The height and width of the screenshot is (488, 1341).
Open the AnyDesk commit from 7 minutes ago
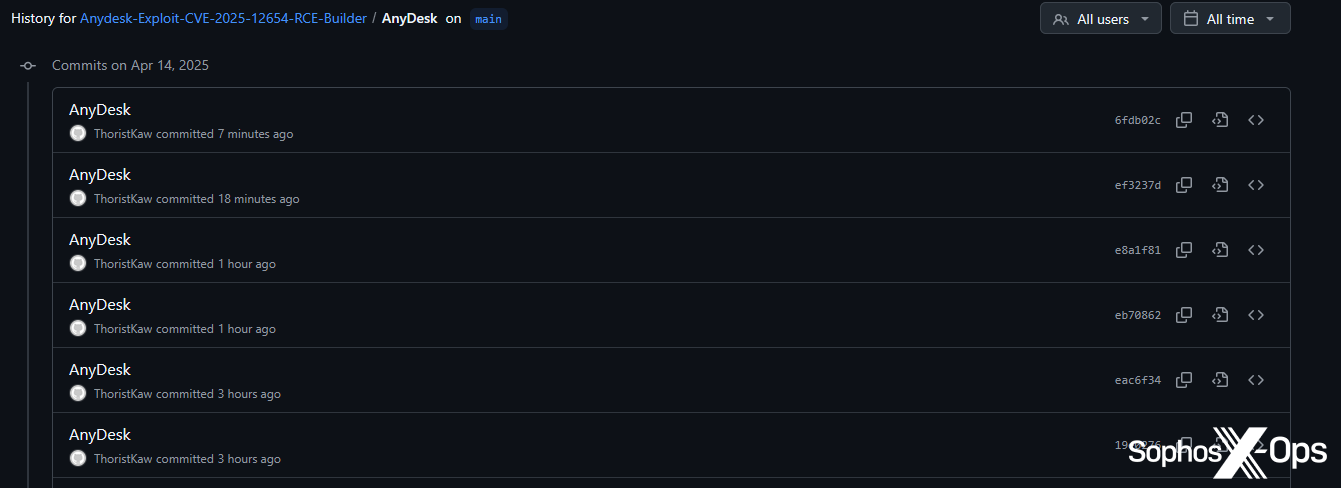click(x=100, y=110)
